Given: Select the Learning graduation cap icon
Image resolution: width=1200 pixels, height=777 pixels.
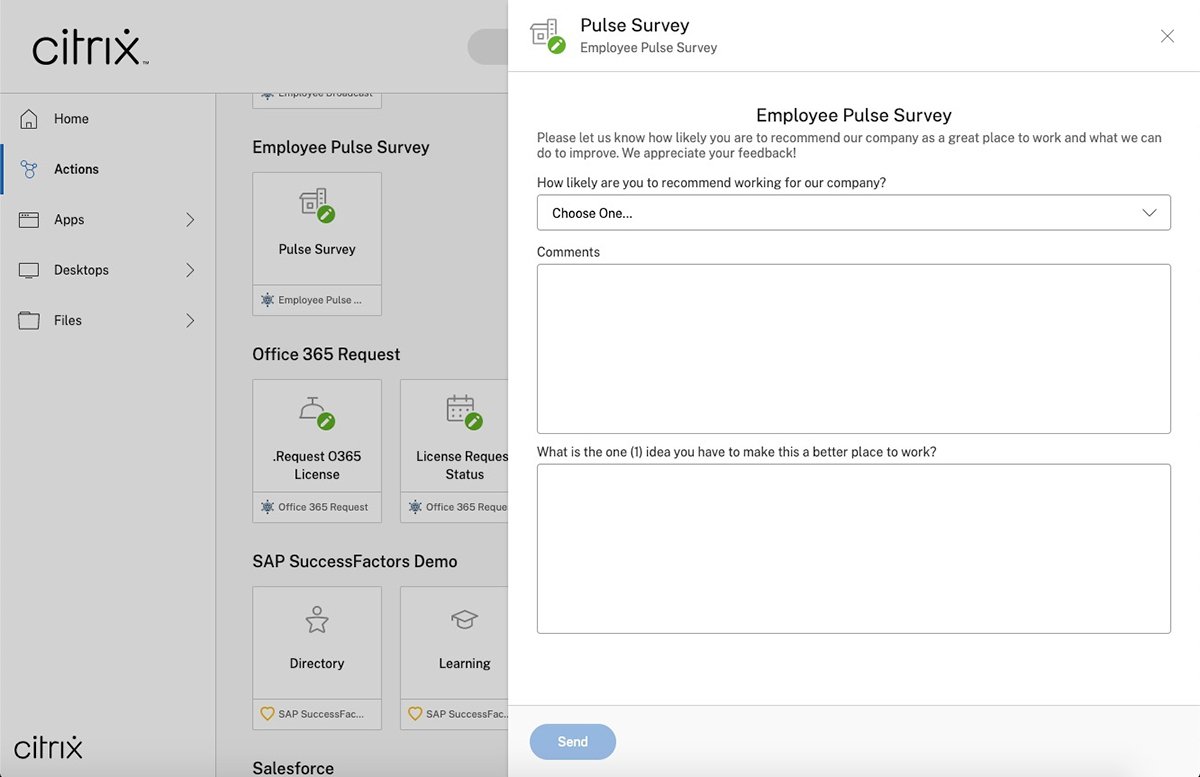Looking at the screenshot, I should coord(464,619).
